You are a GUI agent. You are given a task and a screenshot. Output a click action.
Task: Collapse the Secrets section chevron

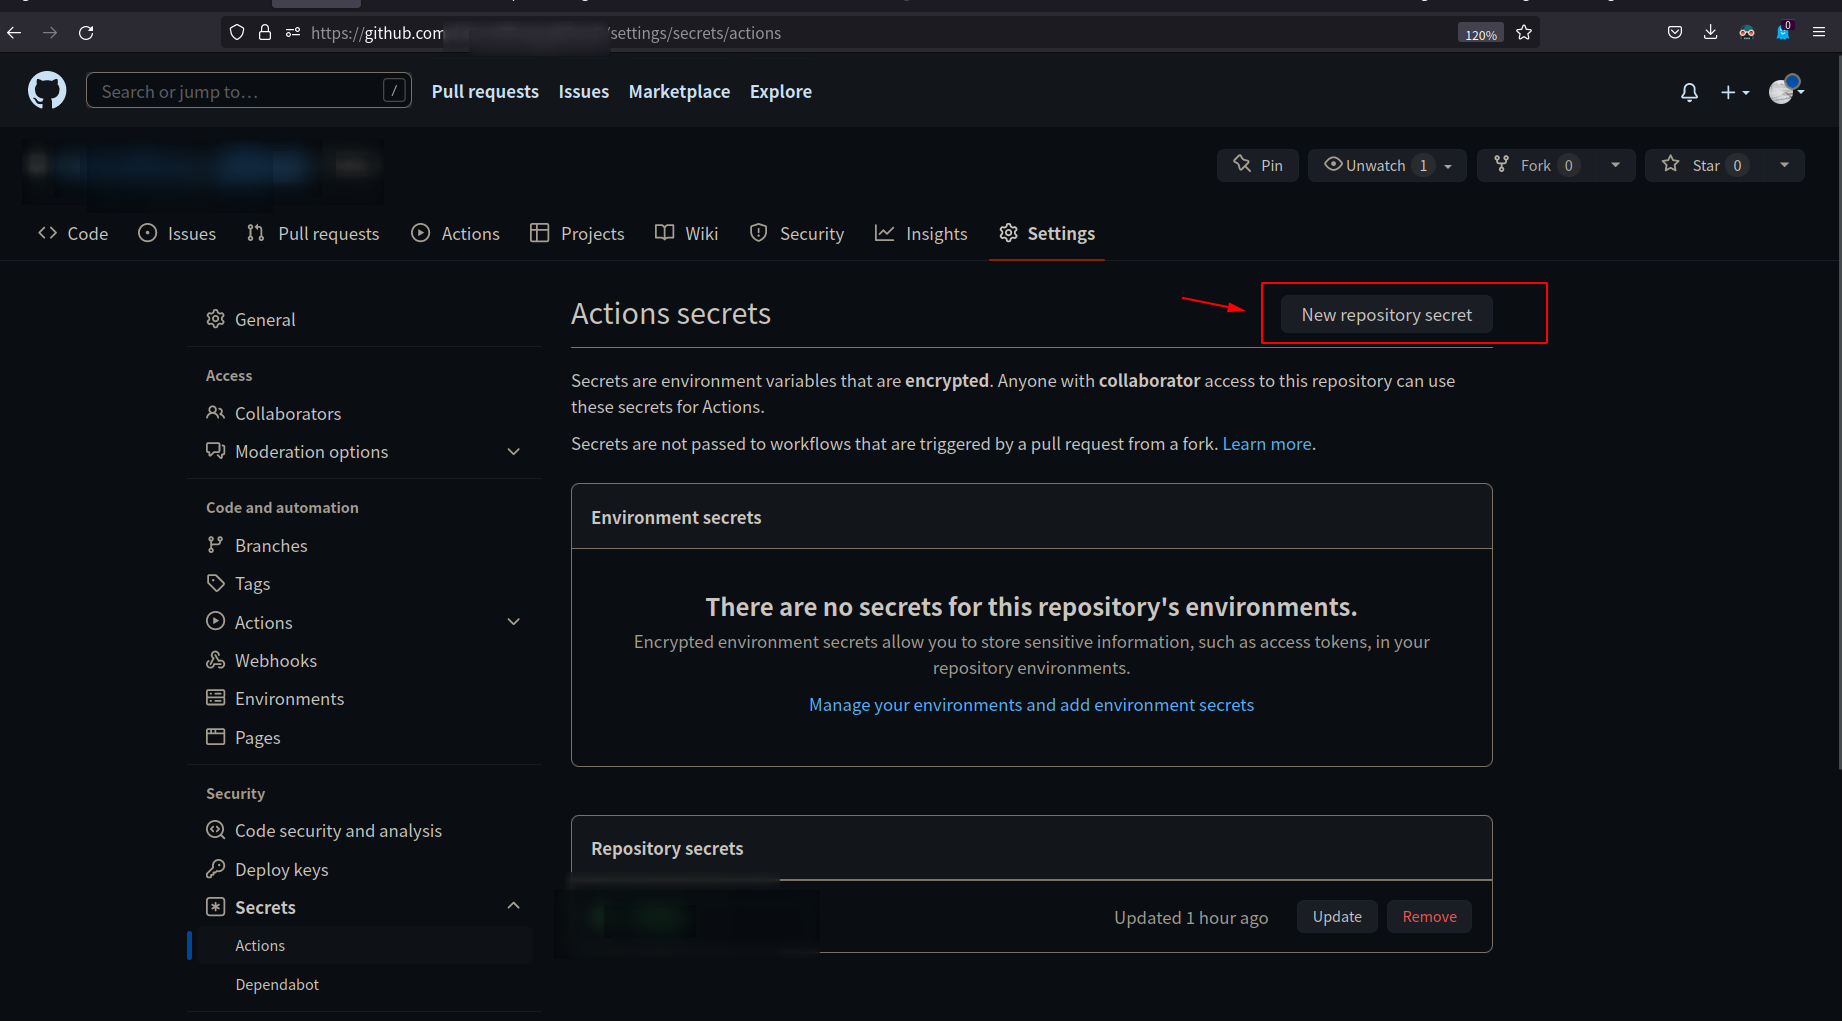coord(514,906)
